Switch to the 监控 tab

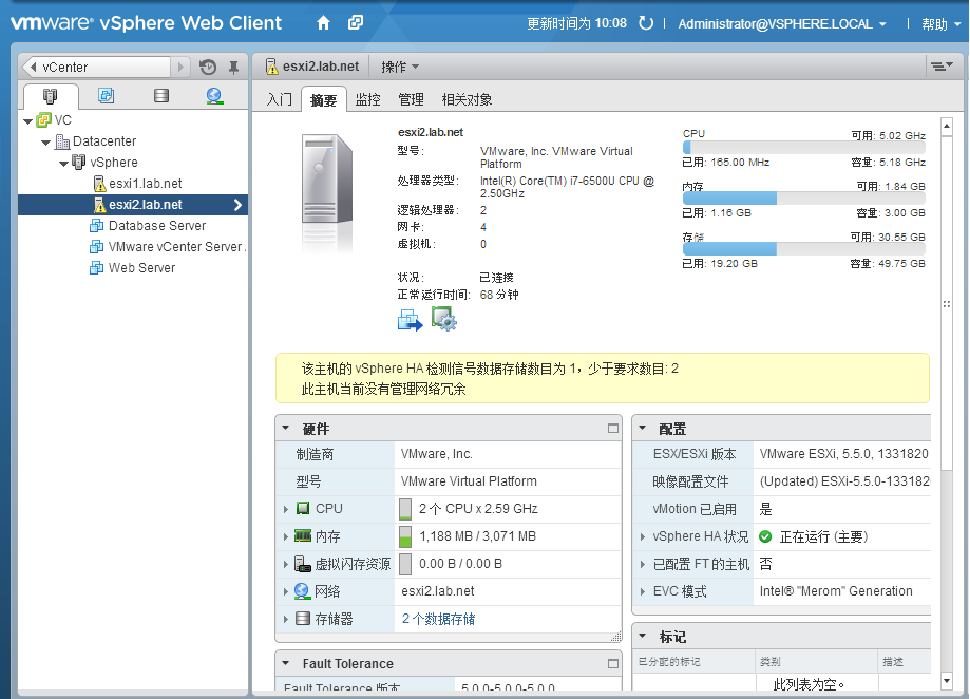click(368, 100)
